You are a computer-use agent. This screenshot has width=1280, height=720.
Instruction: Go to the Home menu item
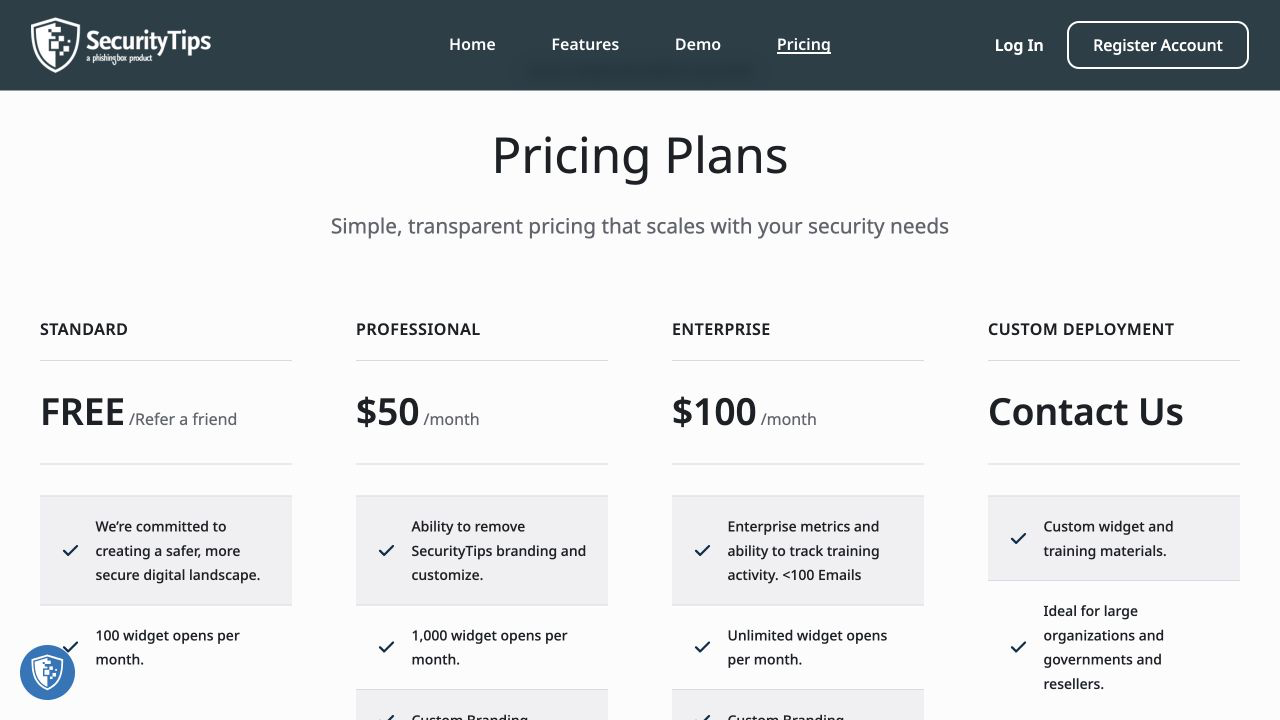(472, 44)
